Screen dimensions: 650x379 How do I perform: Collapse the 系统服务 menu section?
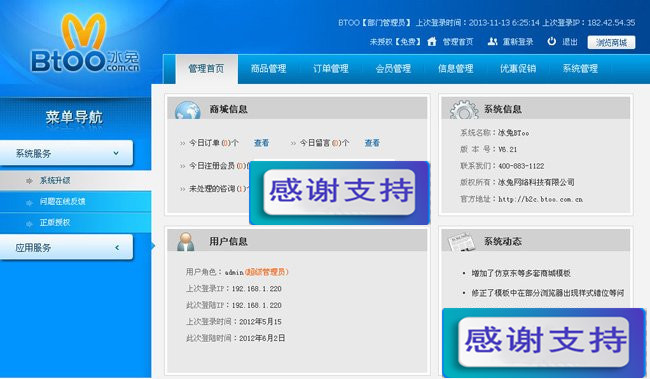116,153
